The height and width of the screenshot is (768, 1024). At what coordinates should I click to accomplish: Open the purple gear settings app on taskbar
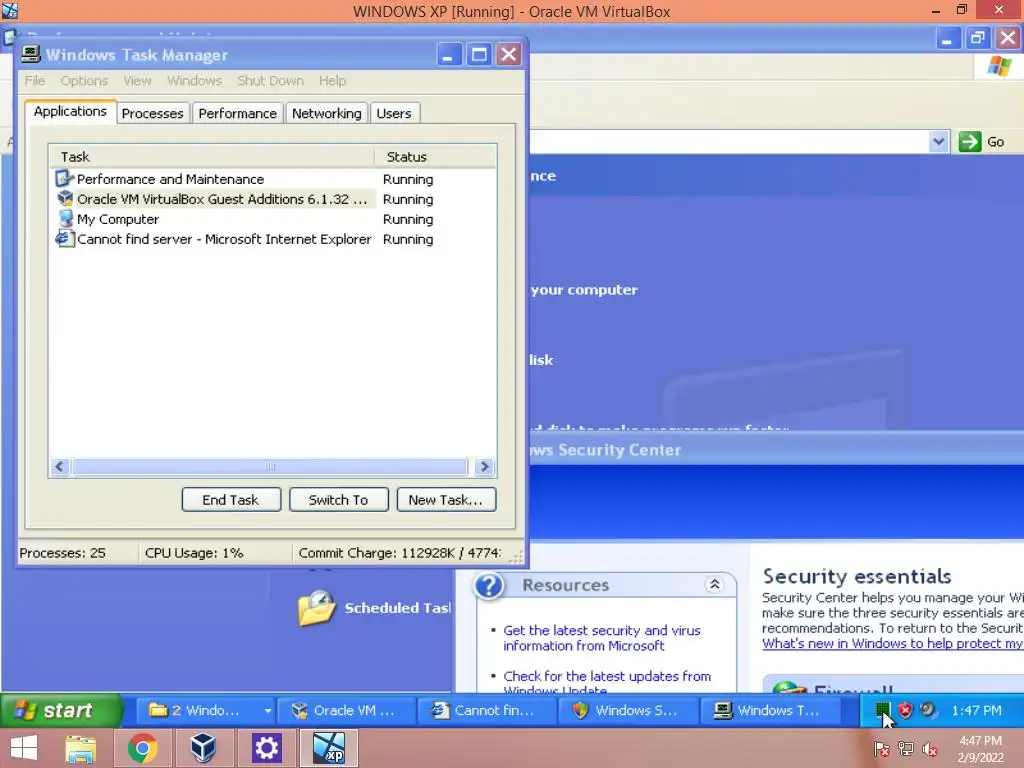pos(266,748)
